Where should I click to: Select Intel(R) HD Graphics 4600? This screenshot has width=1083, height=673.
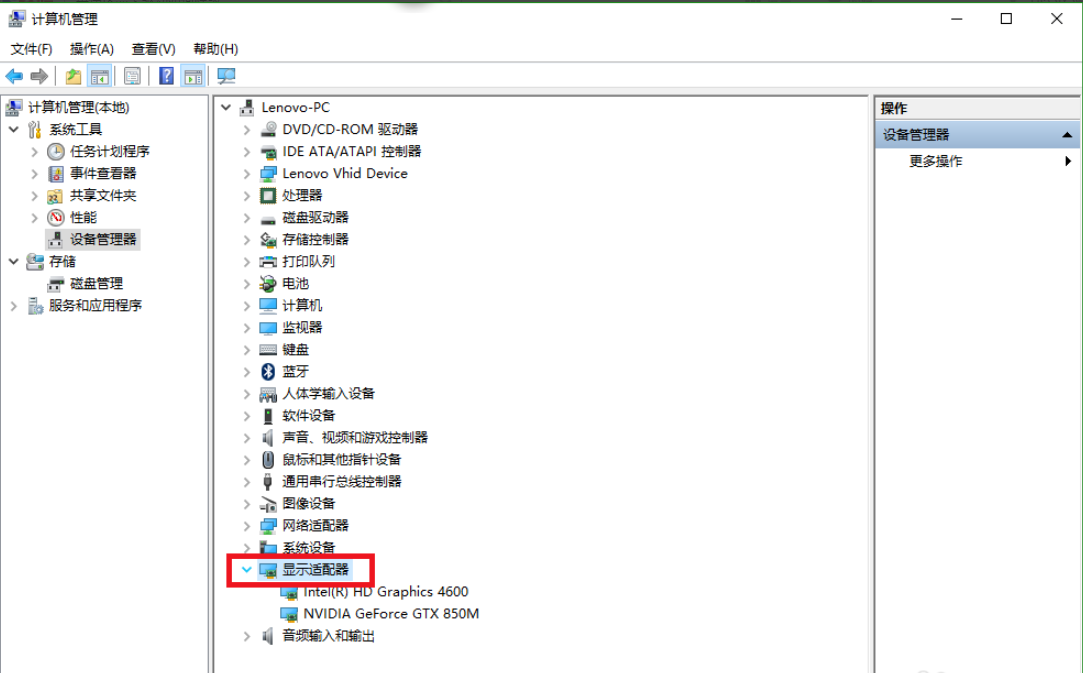(x=385, y=591)
